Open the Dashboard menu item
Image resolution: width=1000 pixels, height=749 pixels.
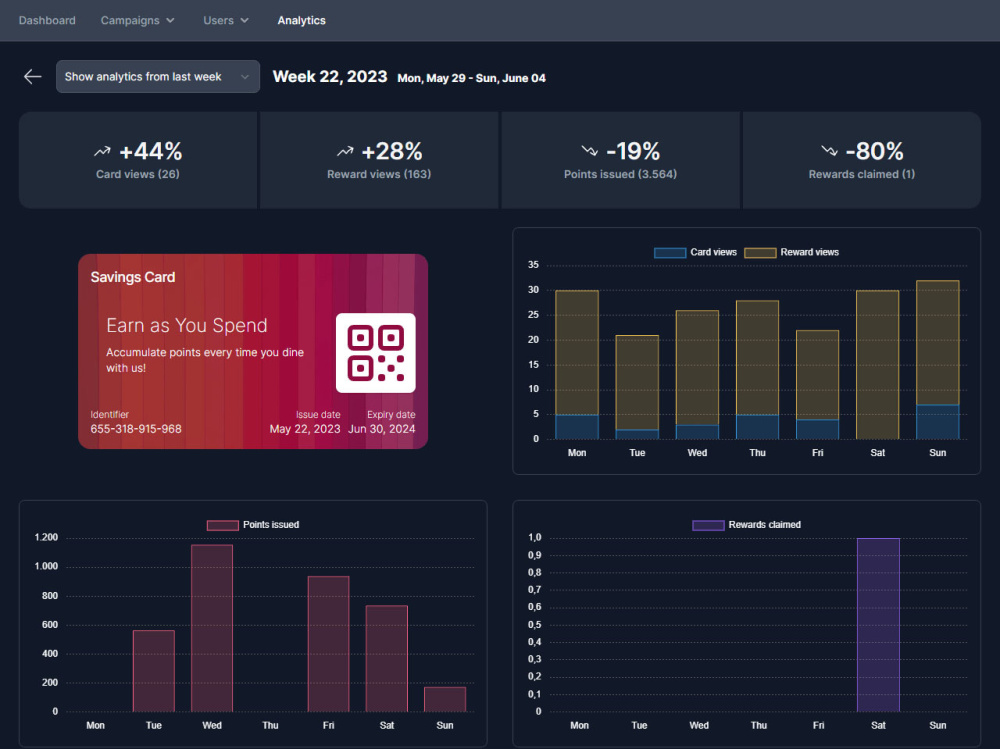47,20
